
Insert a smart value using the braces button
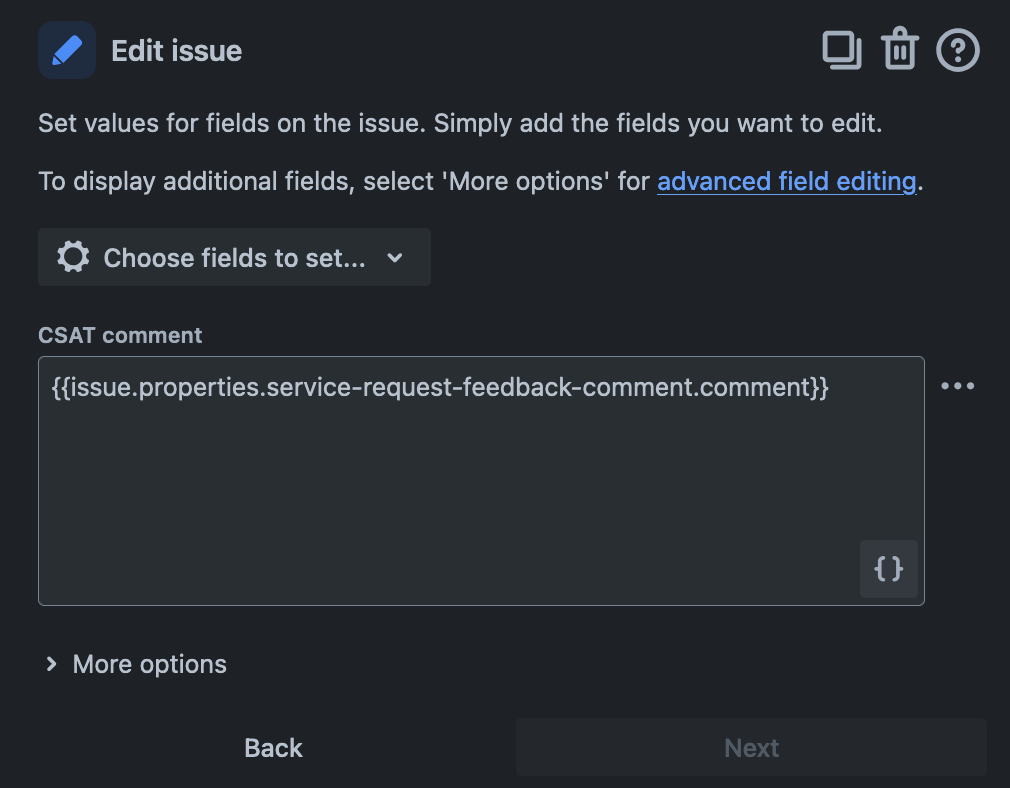tap(888, 569)
